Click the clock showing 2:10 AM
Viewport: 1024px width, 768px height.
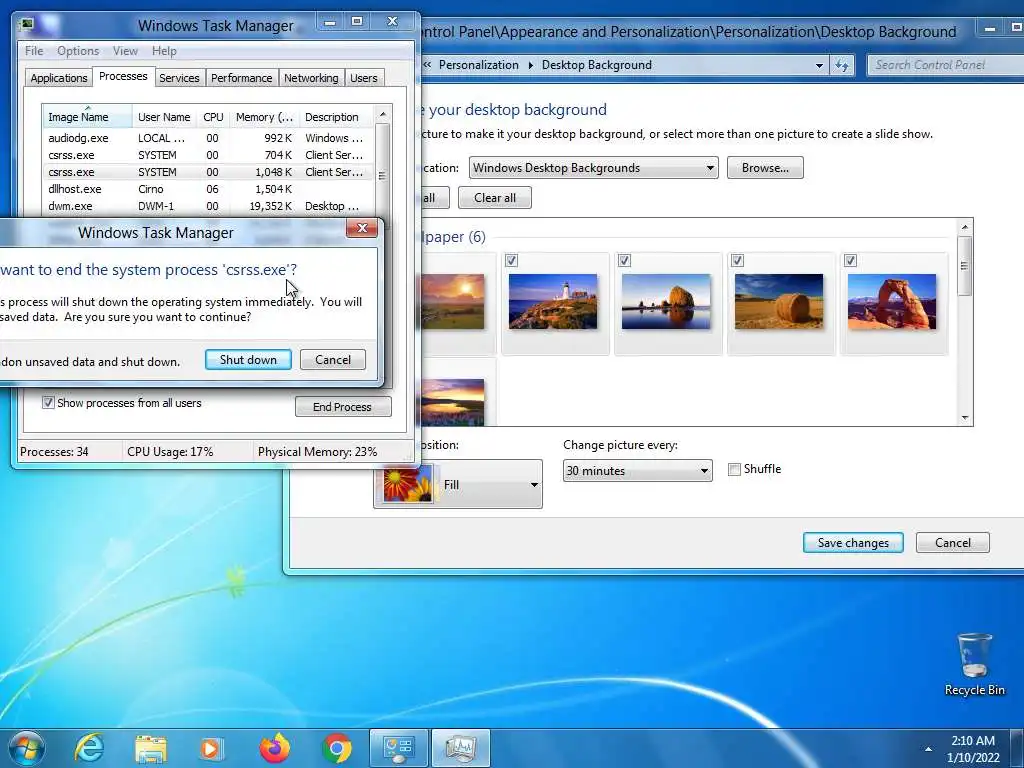click(x=973, y=749)
